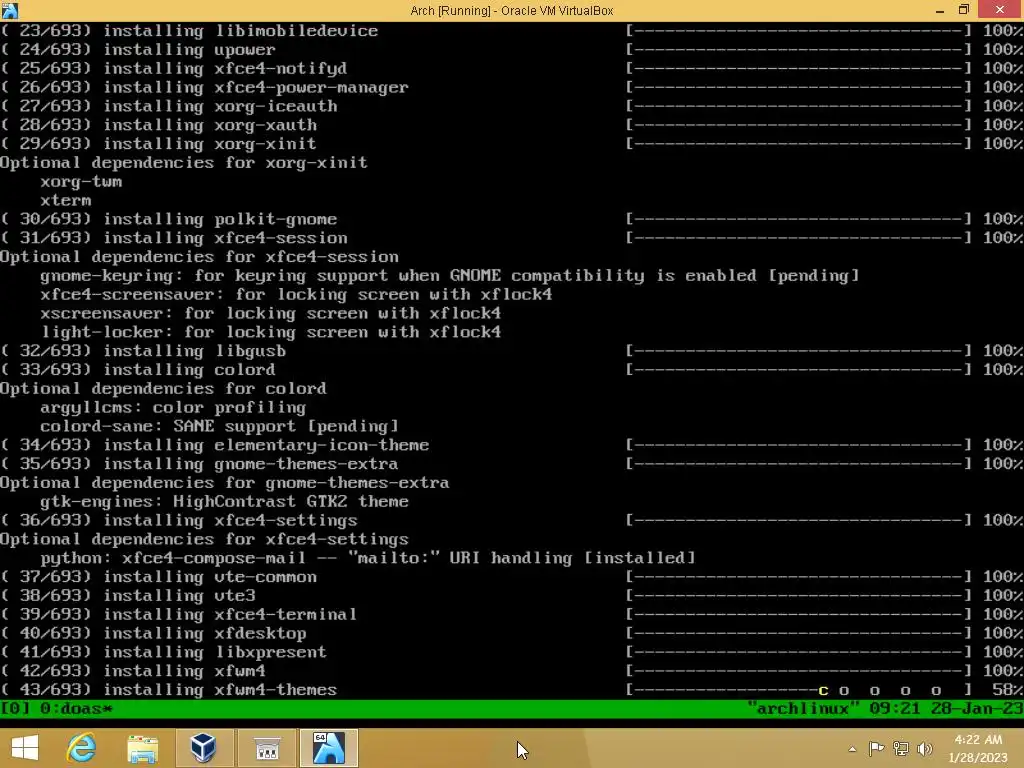Click the 'installing vte3' line

(x=128, y=596)
